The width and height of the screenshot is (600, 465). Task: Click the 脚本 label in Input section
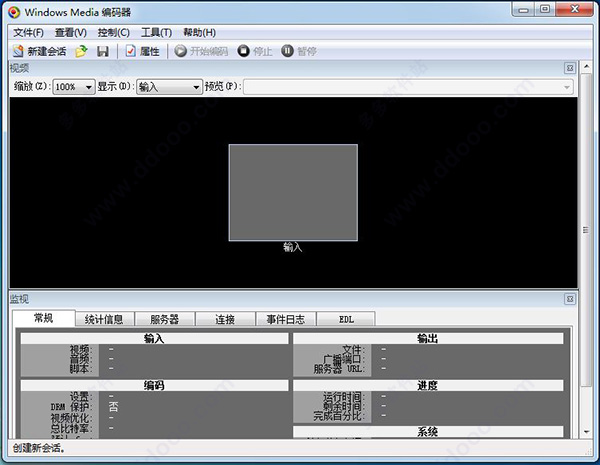(81, 369)
